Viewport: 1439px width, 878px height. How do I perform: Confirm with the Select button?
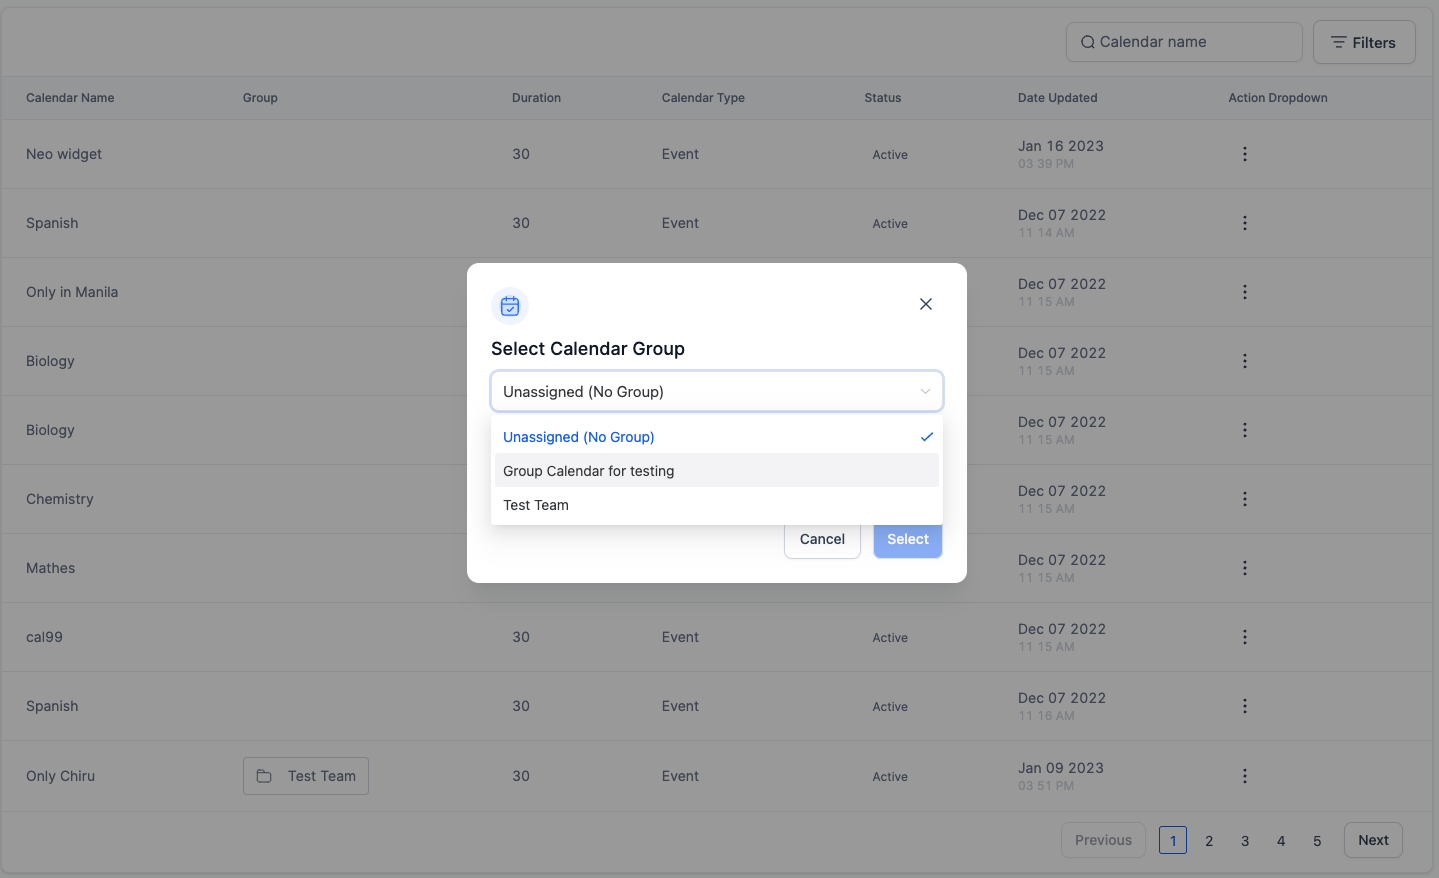[x=908, y=539]
